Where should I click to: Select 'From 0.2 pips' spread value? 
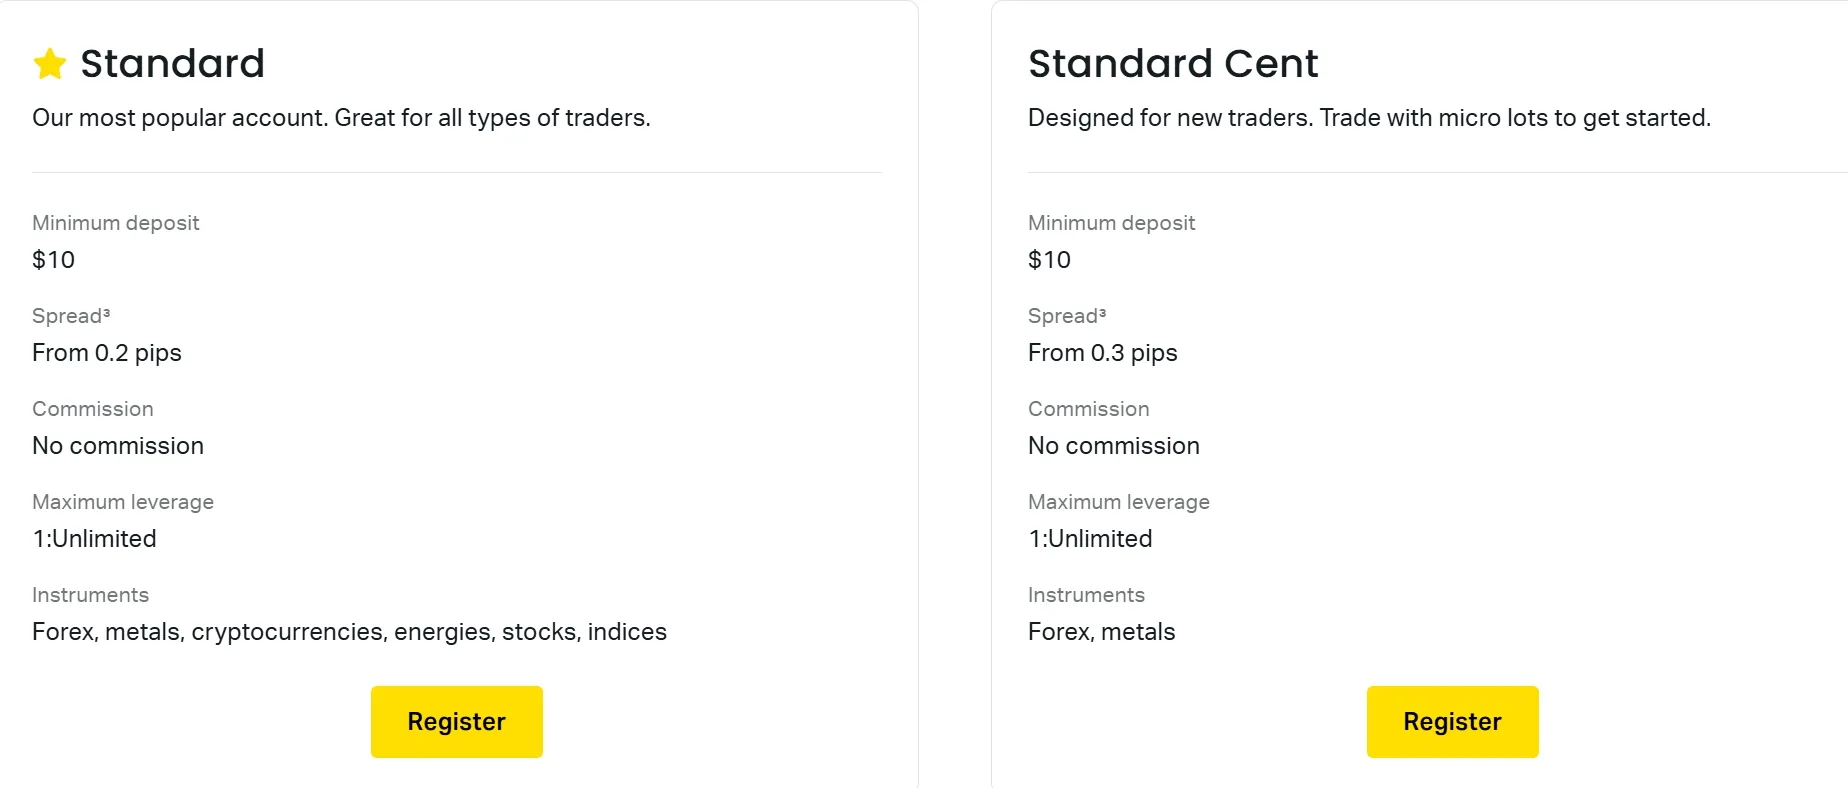[107, 352]
